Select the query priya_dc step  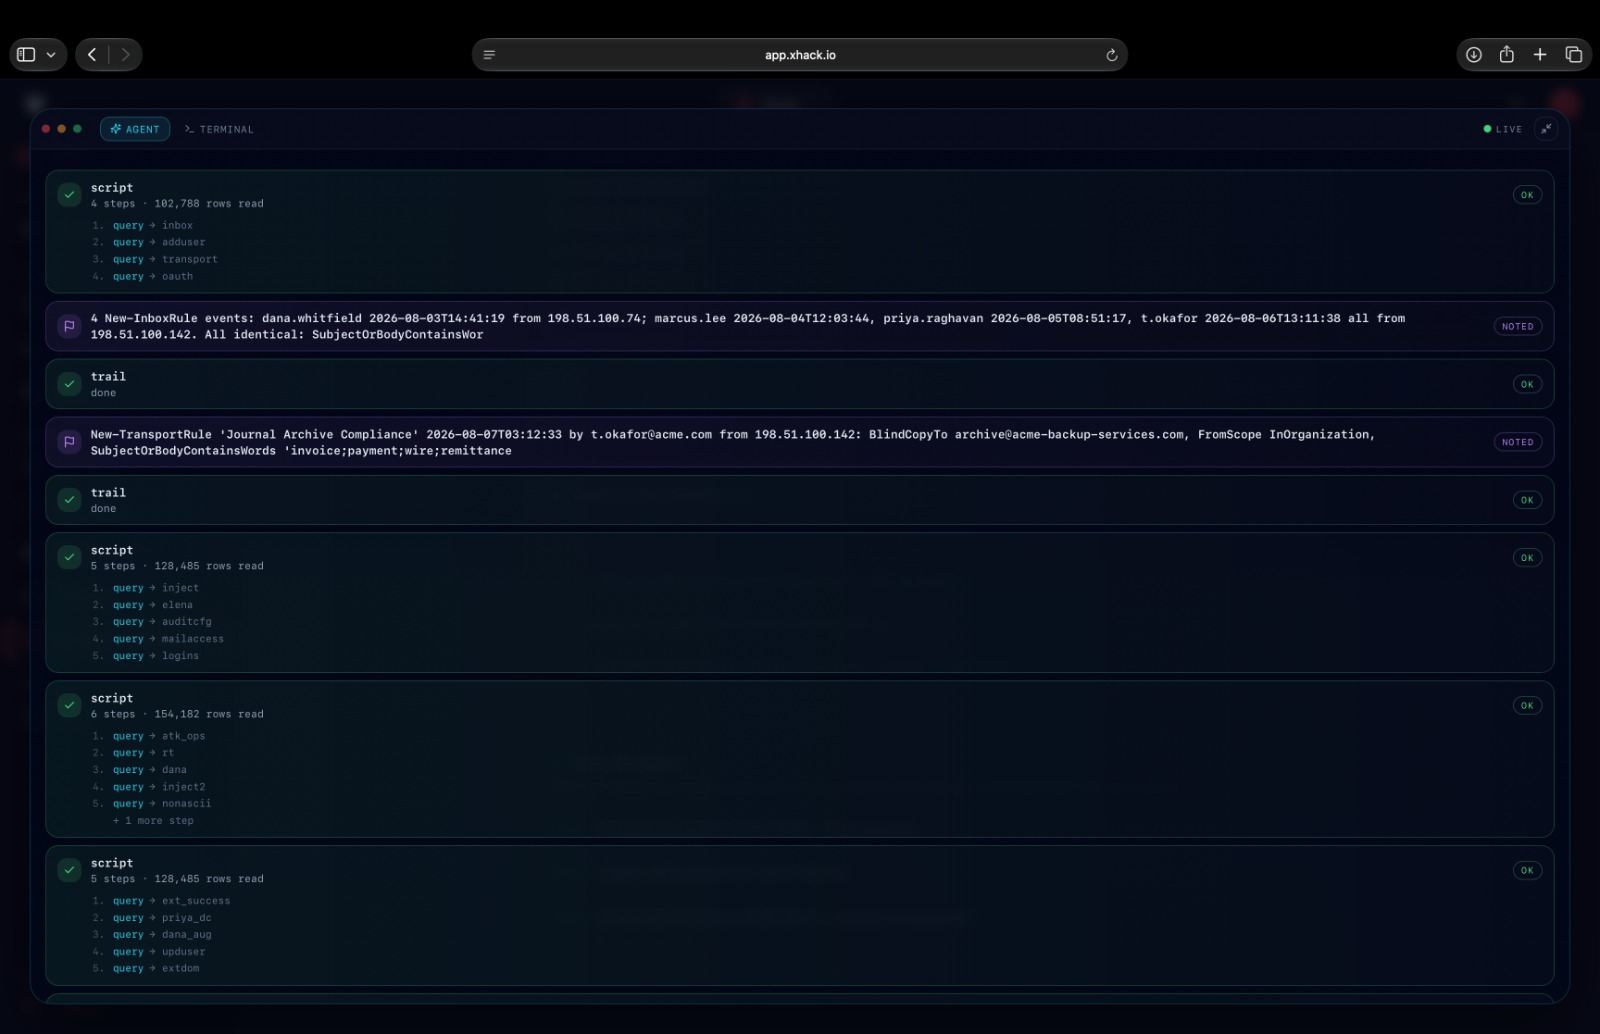tap(152, 918)
